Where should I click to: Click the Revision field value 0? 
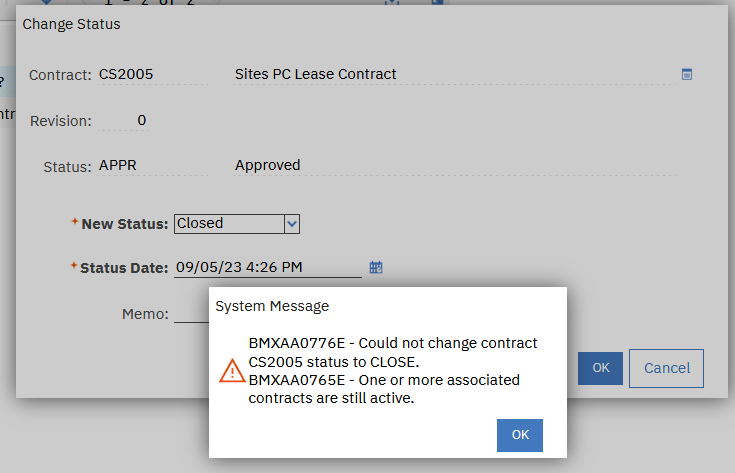pos(140,121)
